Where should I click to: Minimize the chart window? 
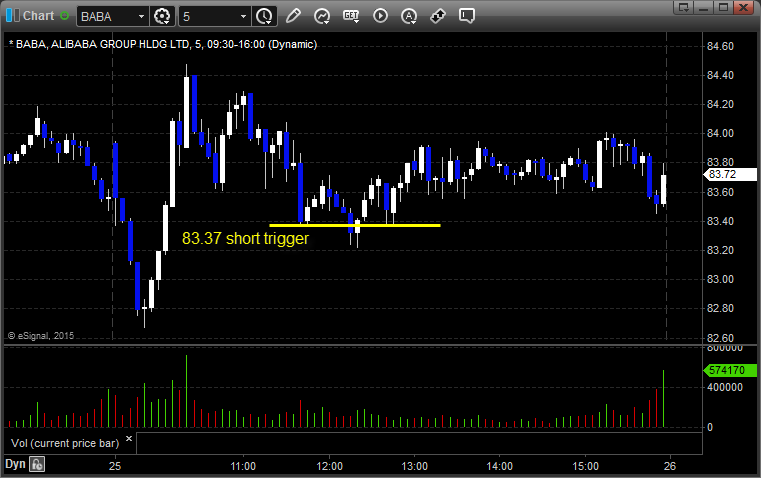click(704, 7)
